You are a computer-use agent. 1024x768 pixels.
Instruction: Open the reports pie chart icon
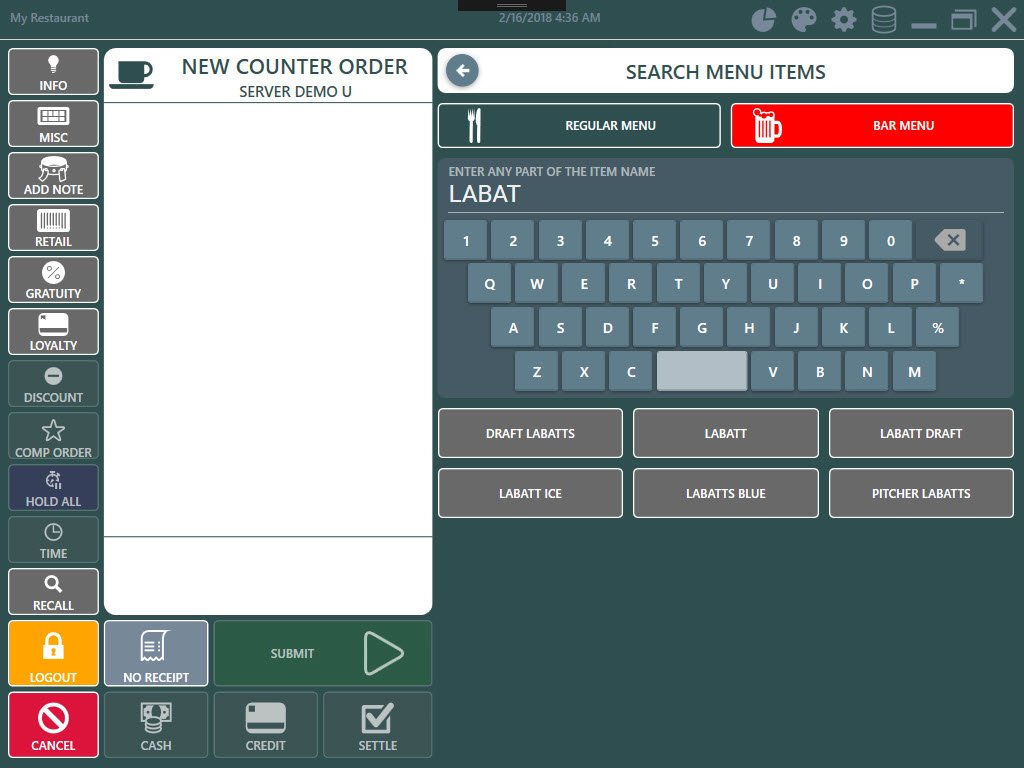[x=764, y=20]
